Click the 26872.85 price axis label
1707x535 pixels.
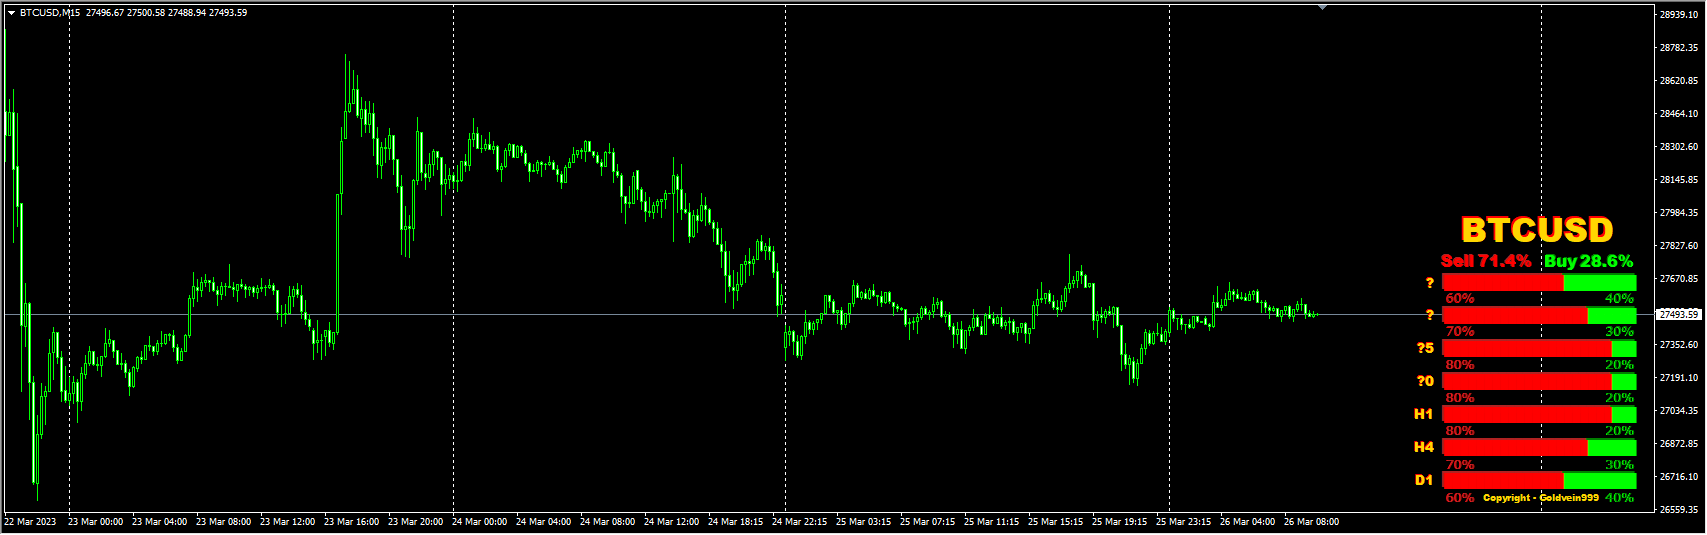[x=1679, y=444]
